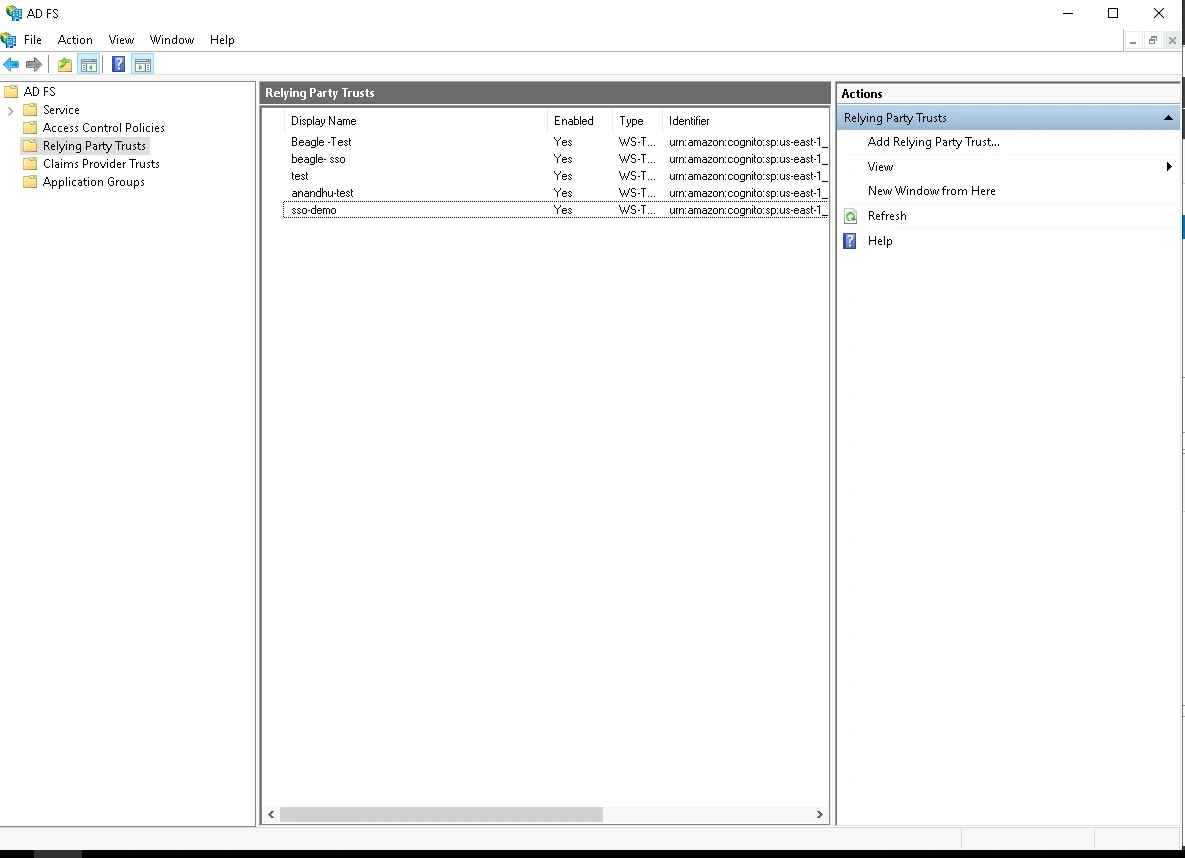Select the test trust row
Image resolution: width=1185 pixels, height=858 pixels.
555,176
